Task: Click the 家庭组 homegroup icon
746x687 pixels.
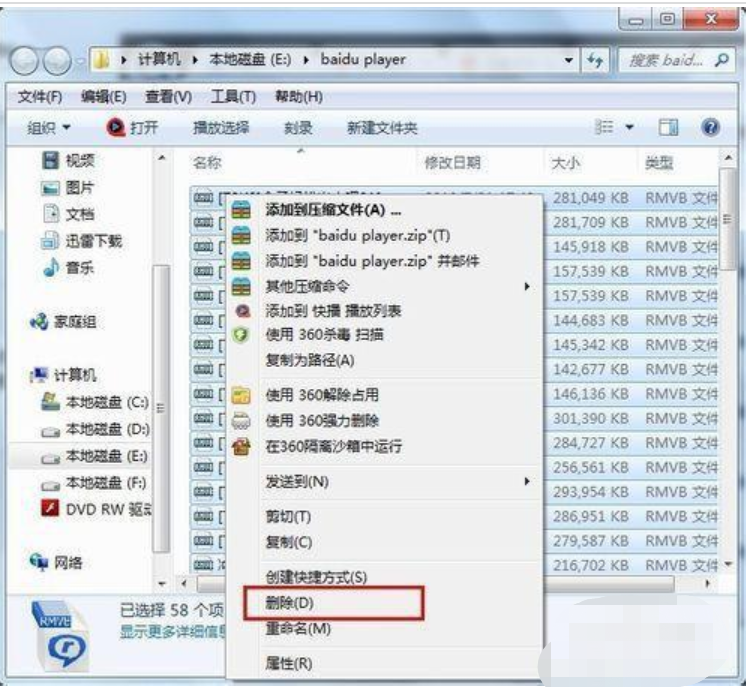Action: tap(39, 322)
